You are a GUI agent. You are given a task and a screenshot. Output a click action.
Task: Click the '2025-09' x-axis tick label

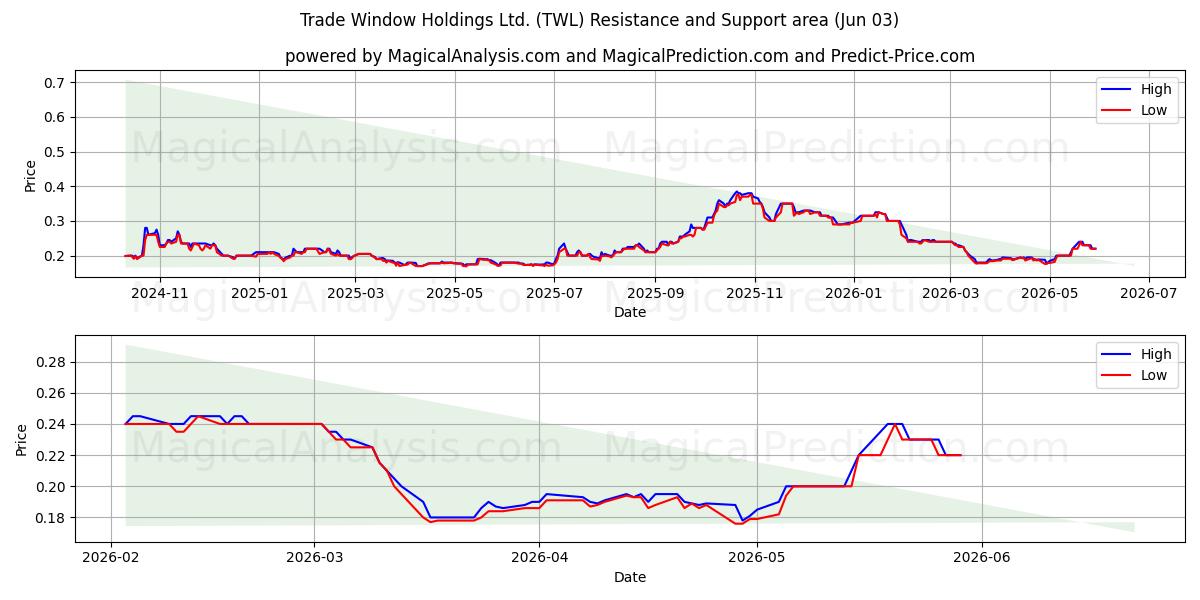coord(655,293)
